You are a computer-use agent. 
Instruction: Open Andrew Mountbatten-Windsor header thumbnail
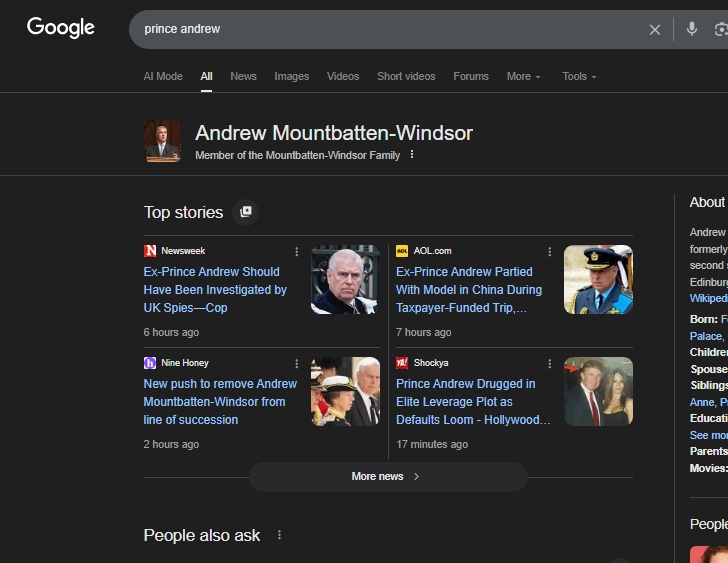(162, 142)
